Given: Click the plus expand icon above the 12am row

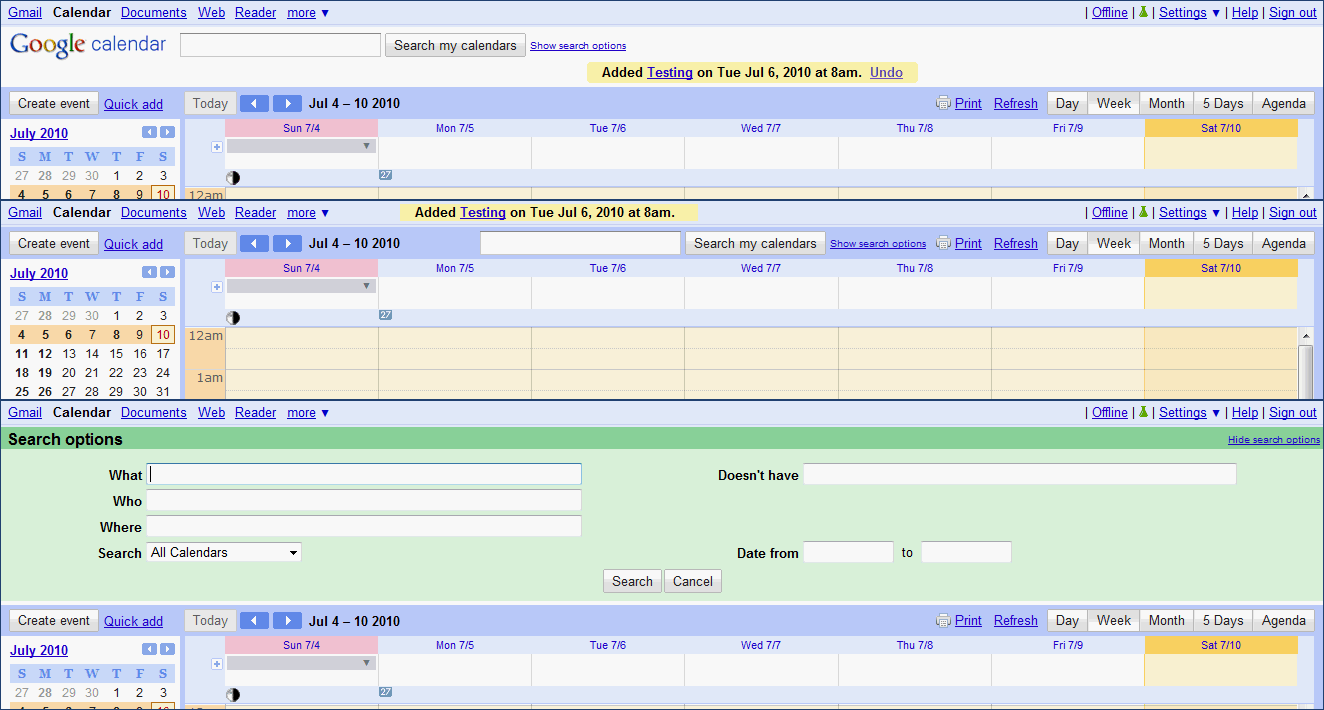Looking at the screenshot, I should click(216, 287).
